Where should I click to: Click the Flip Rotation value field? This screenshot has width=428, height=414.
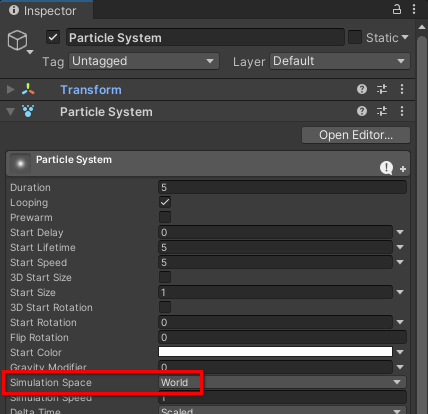click(x=282, y=337)
